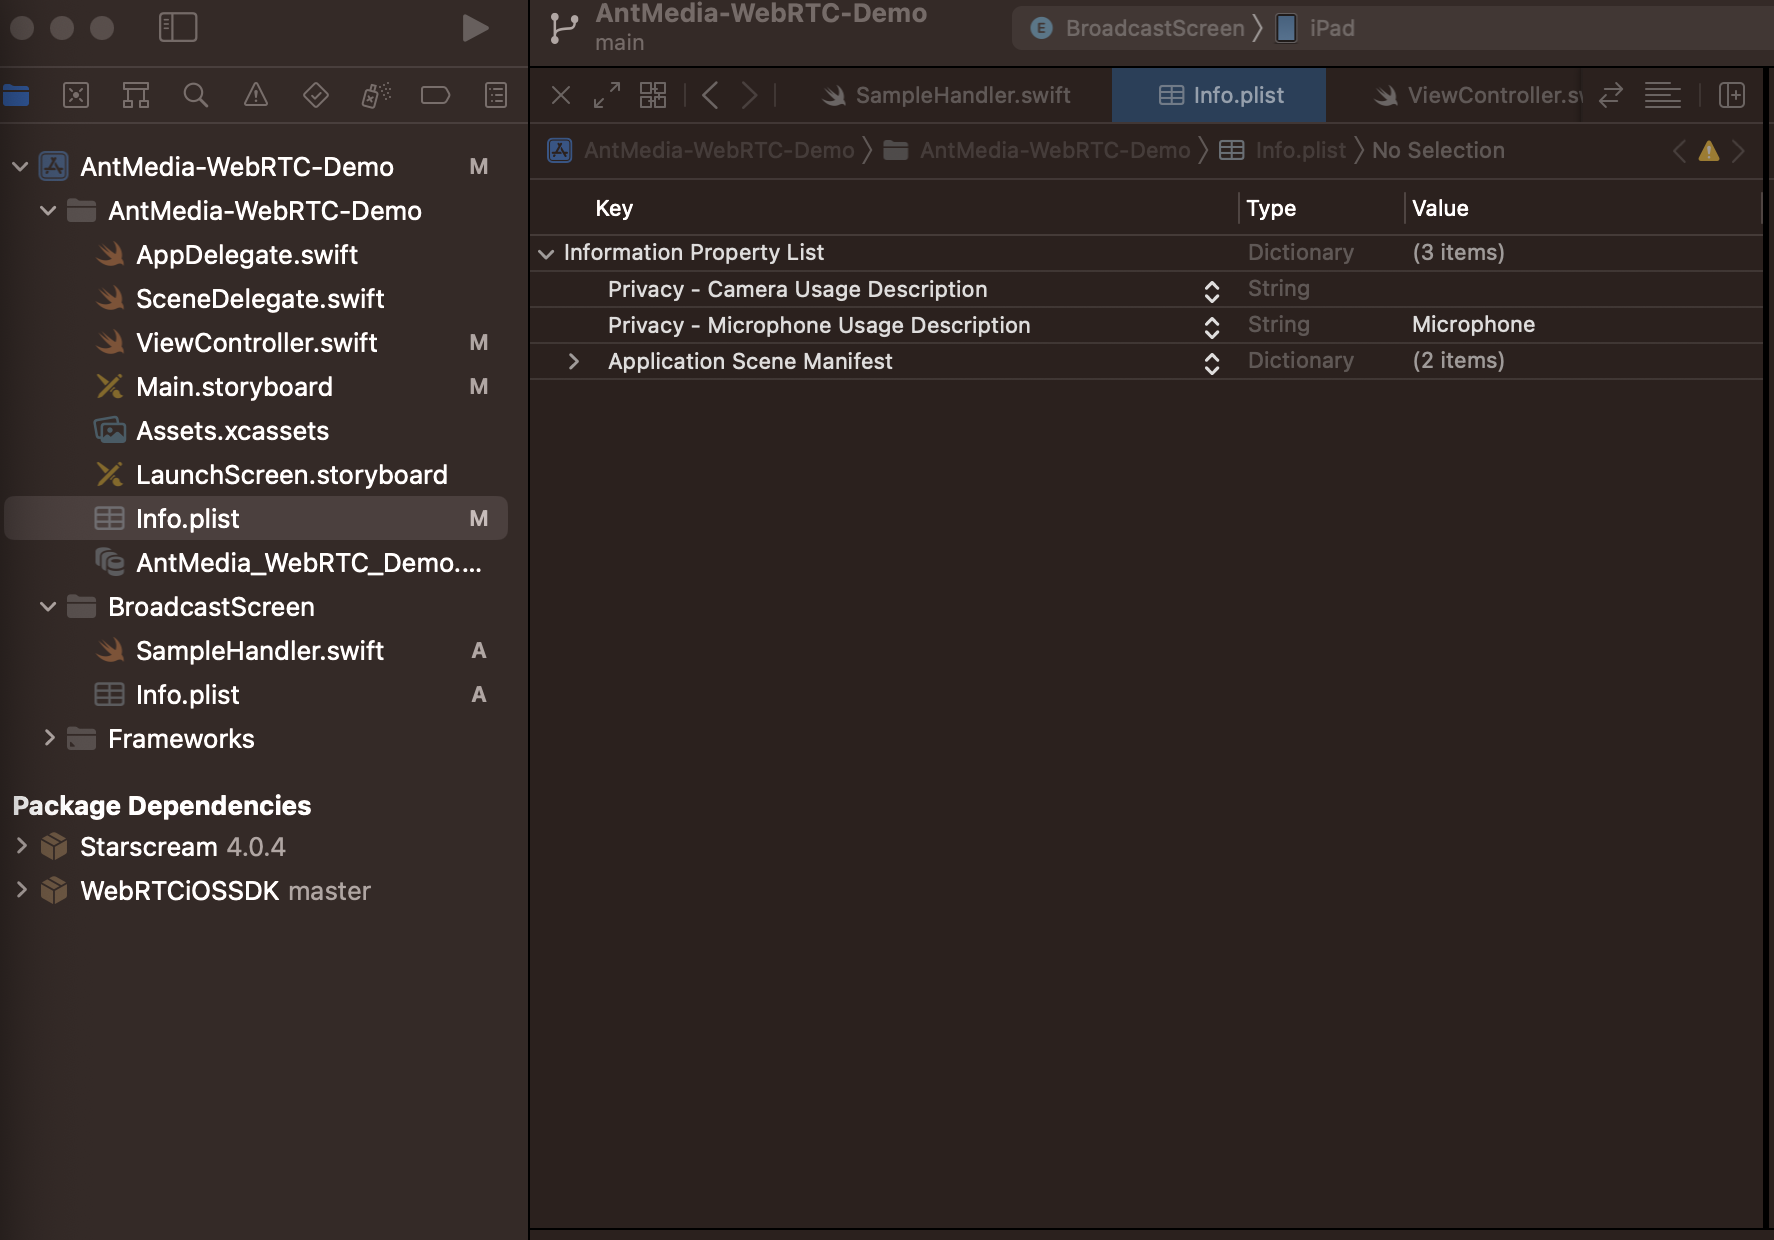This screenshot has width=1774, height=1240.
Task: Click the Key column header
Action: 614,208
